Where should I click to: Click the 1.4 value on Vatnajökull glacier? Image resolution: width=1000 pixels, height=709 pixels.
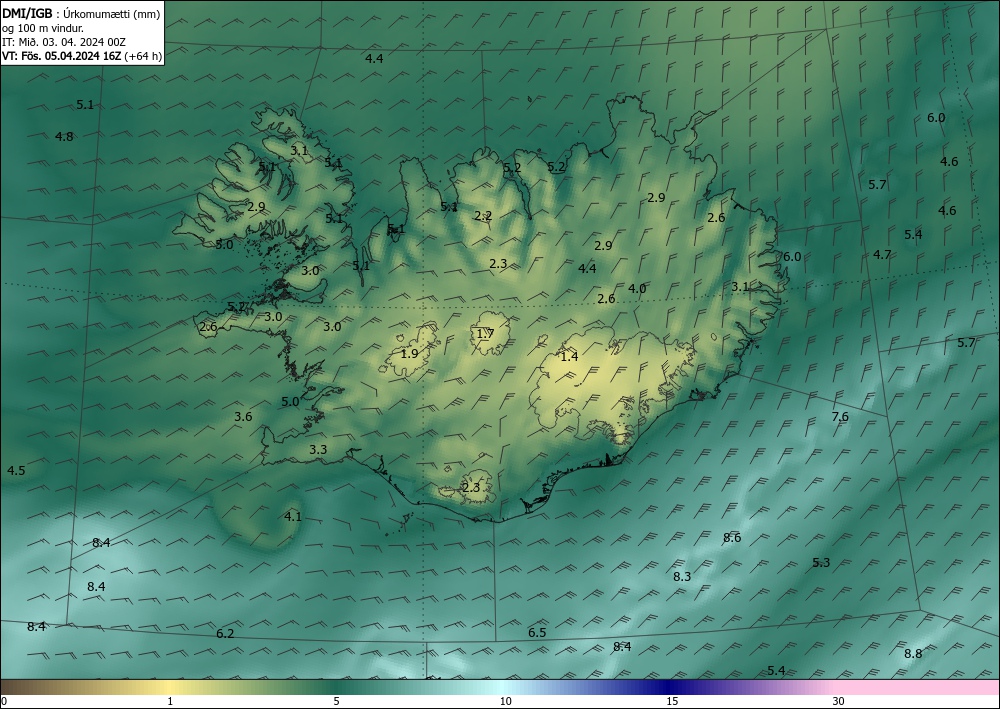click(569, 357)
